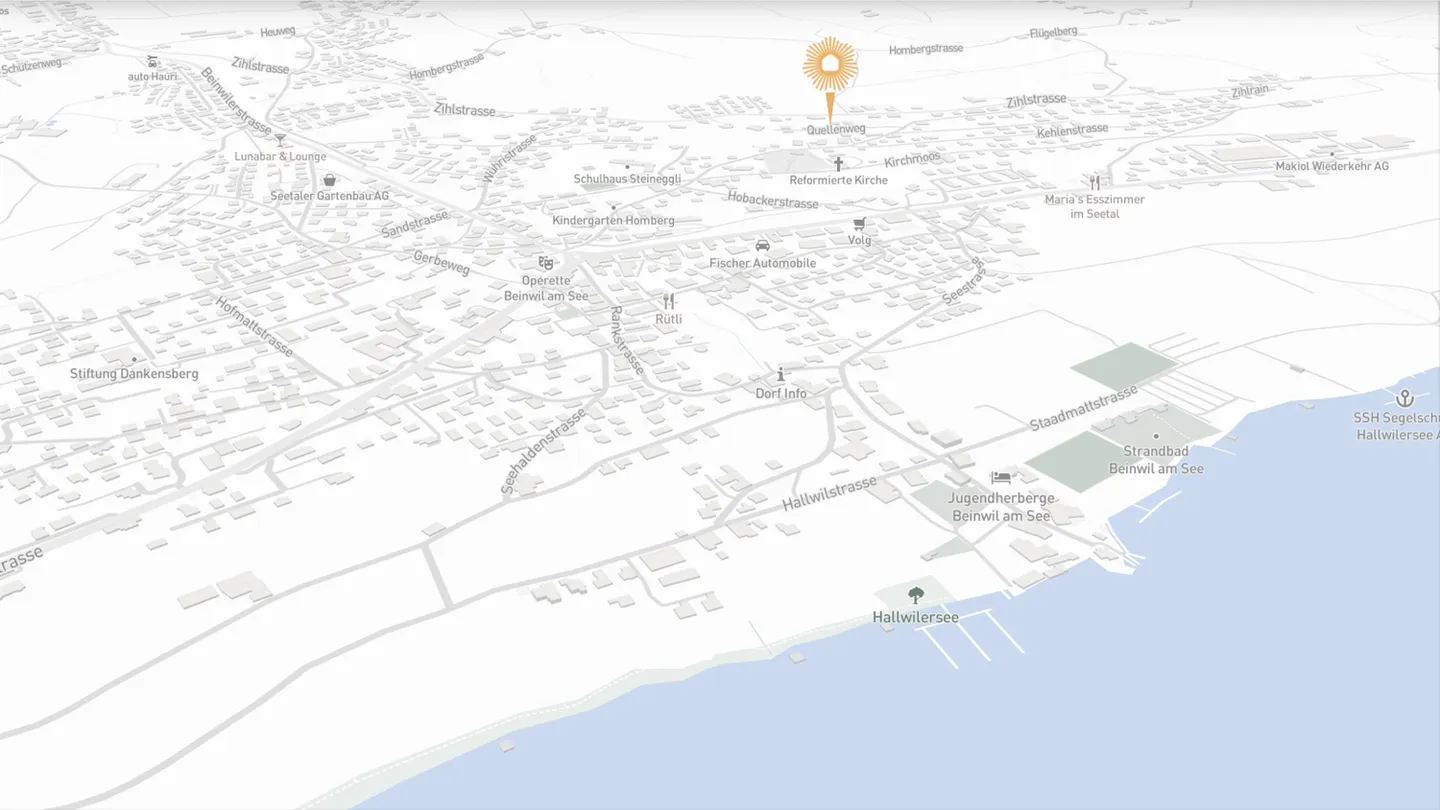1440x810 pixels.
Task: Click the Kindergarten Homberg label
Action: (613, 220)
